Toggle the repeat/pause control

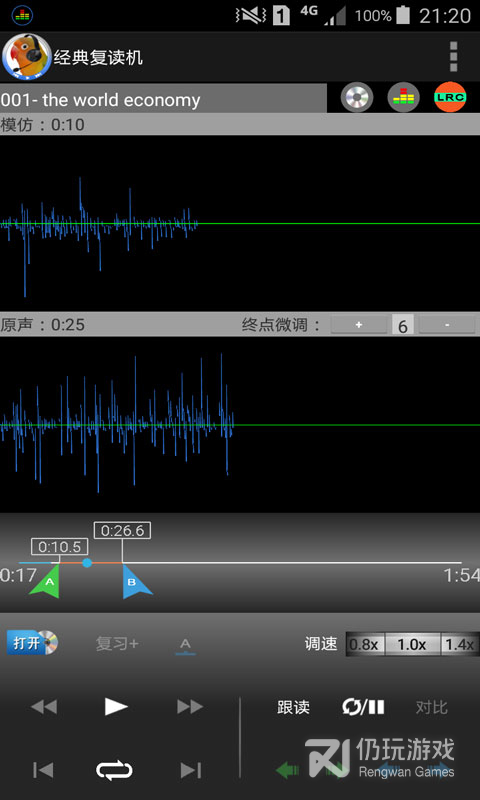[363, 707]
